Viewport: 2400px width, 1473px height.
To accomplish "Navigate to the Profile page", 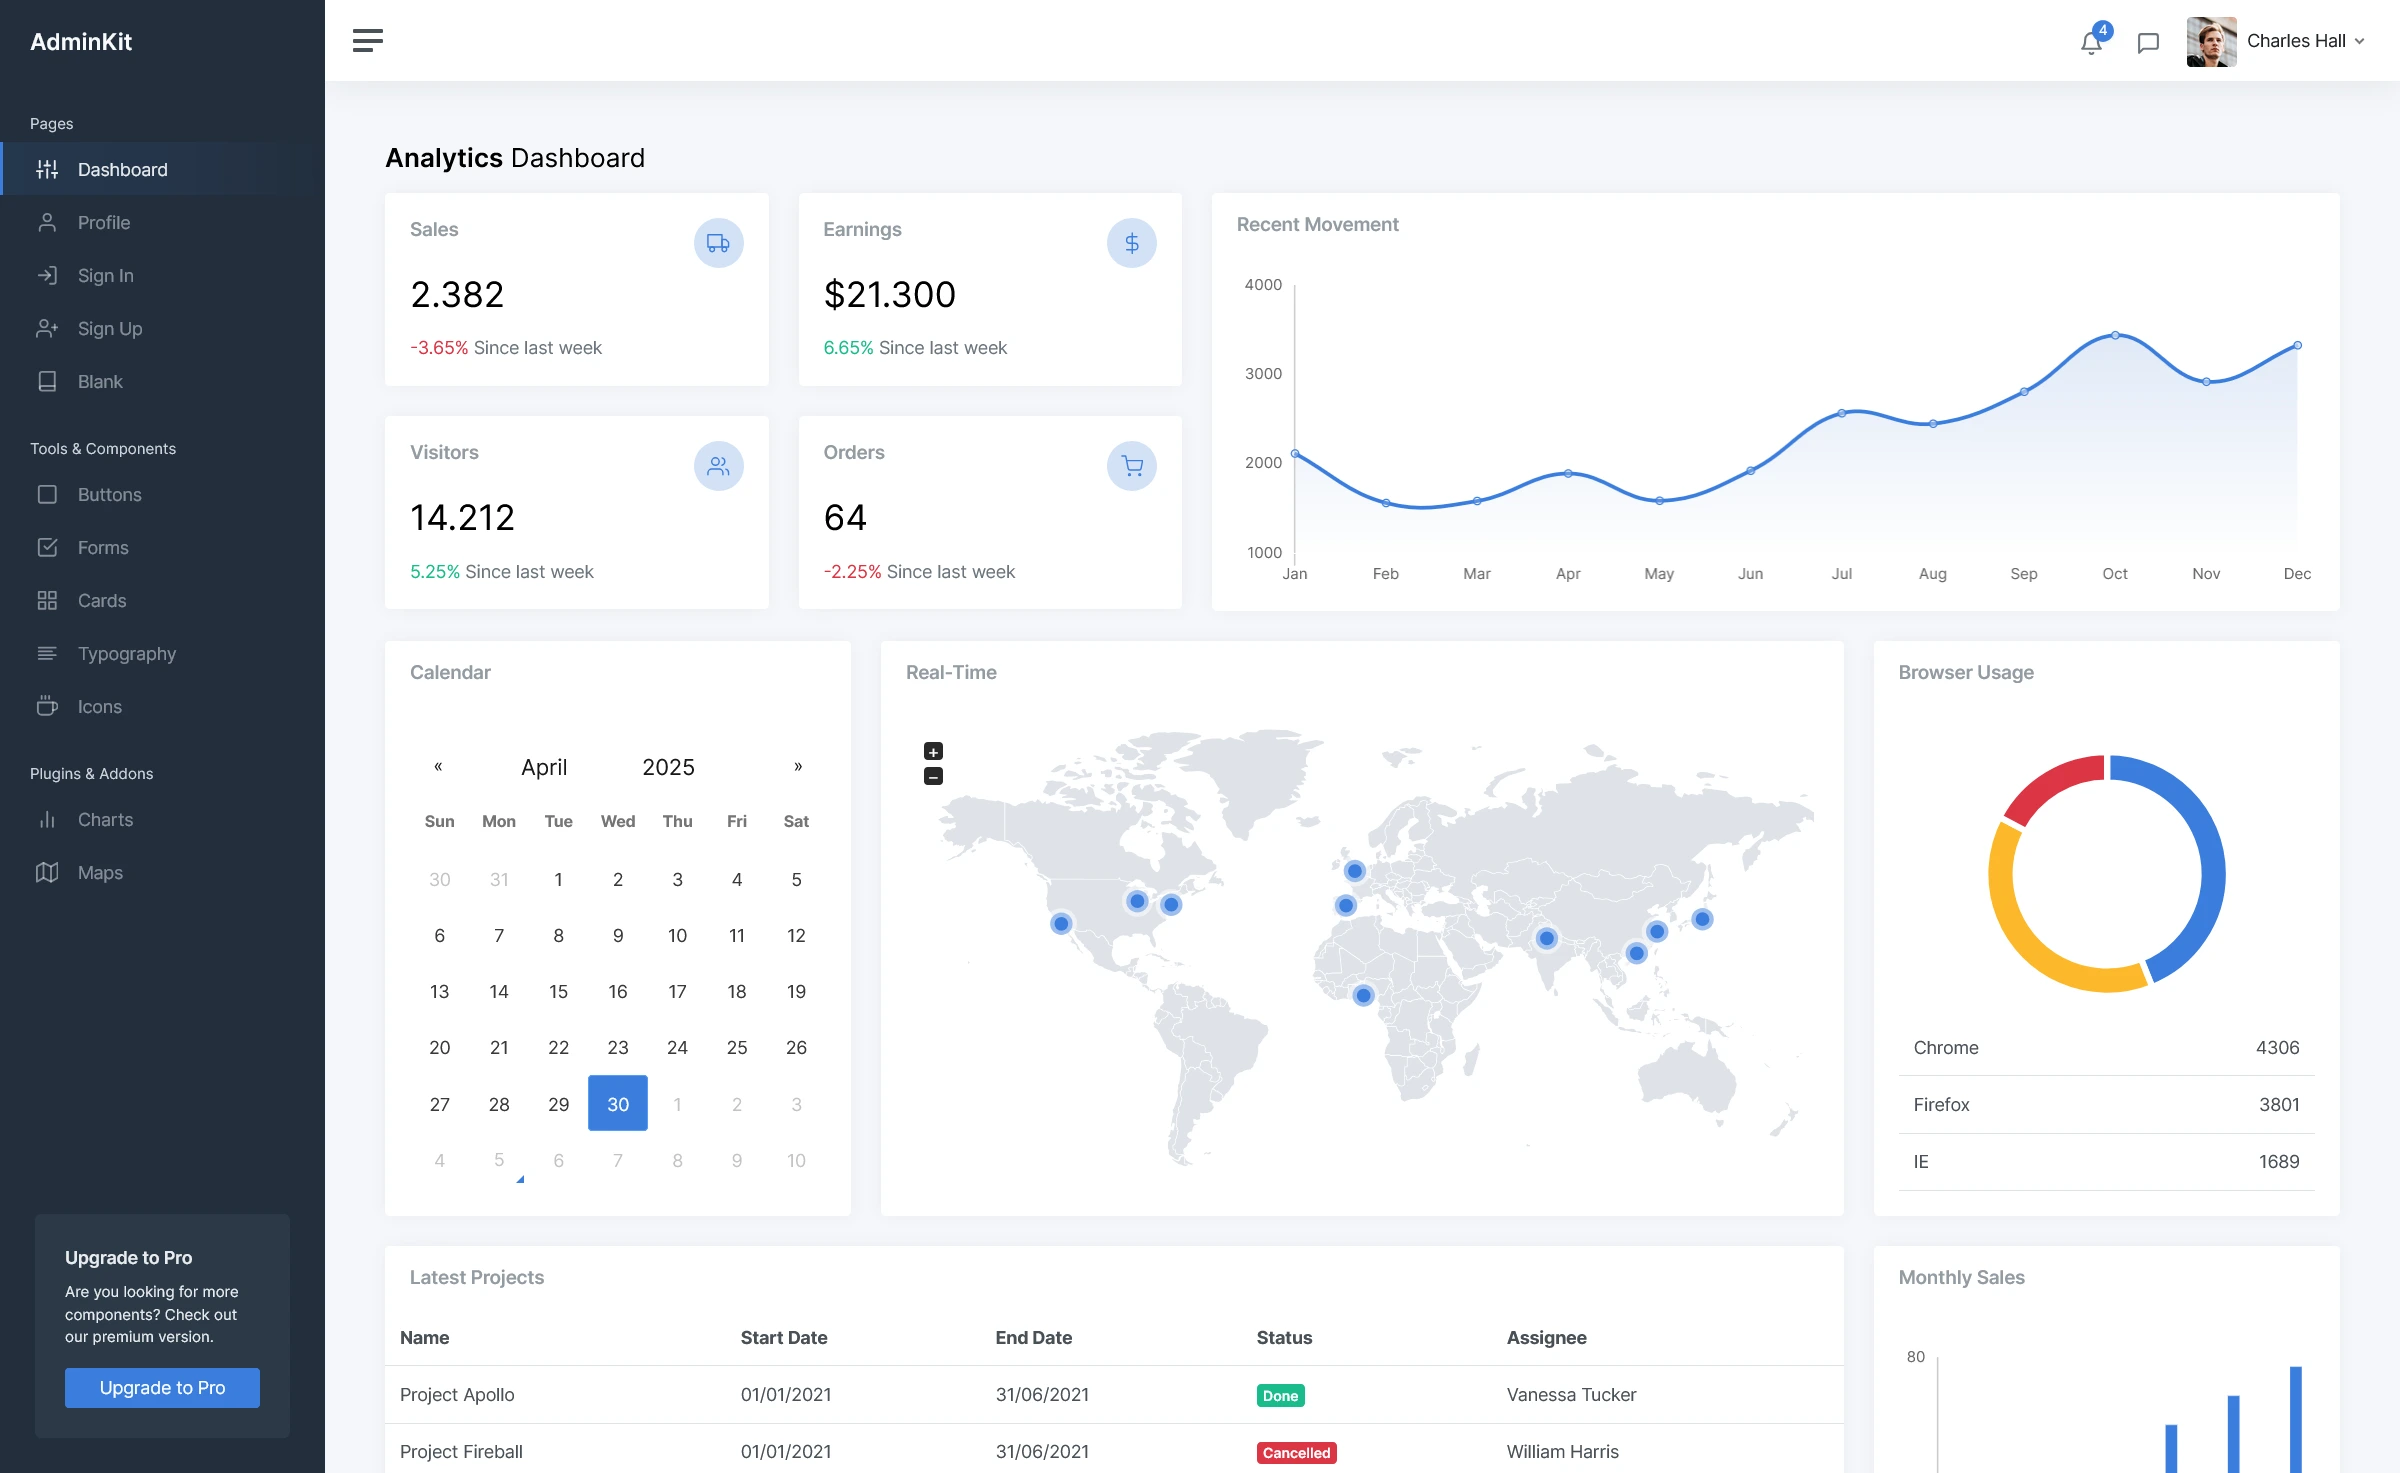I will (104, 222).
